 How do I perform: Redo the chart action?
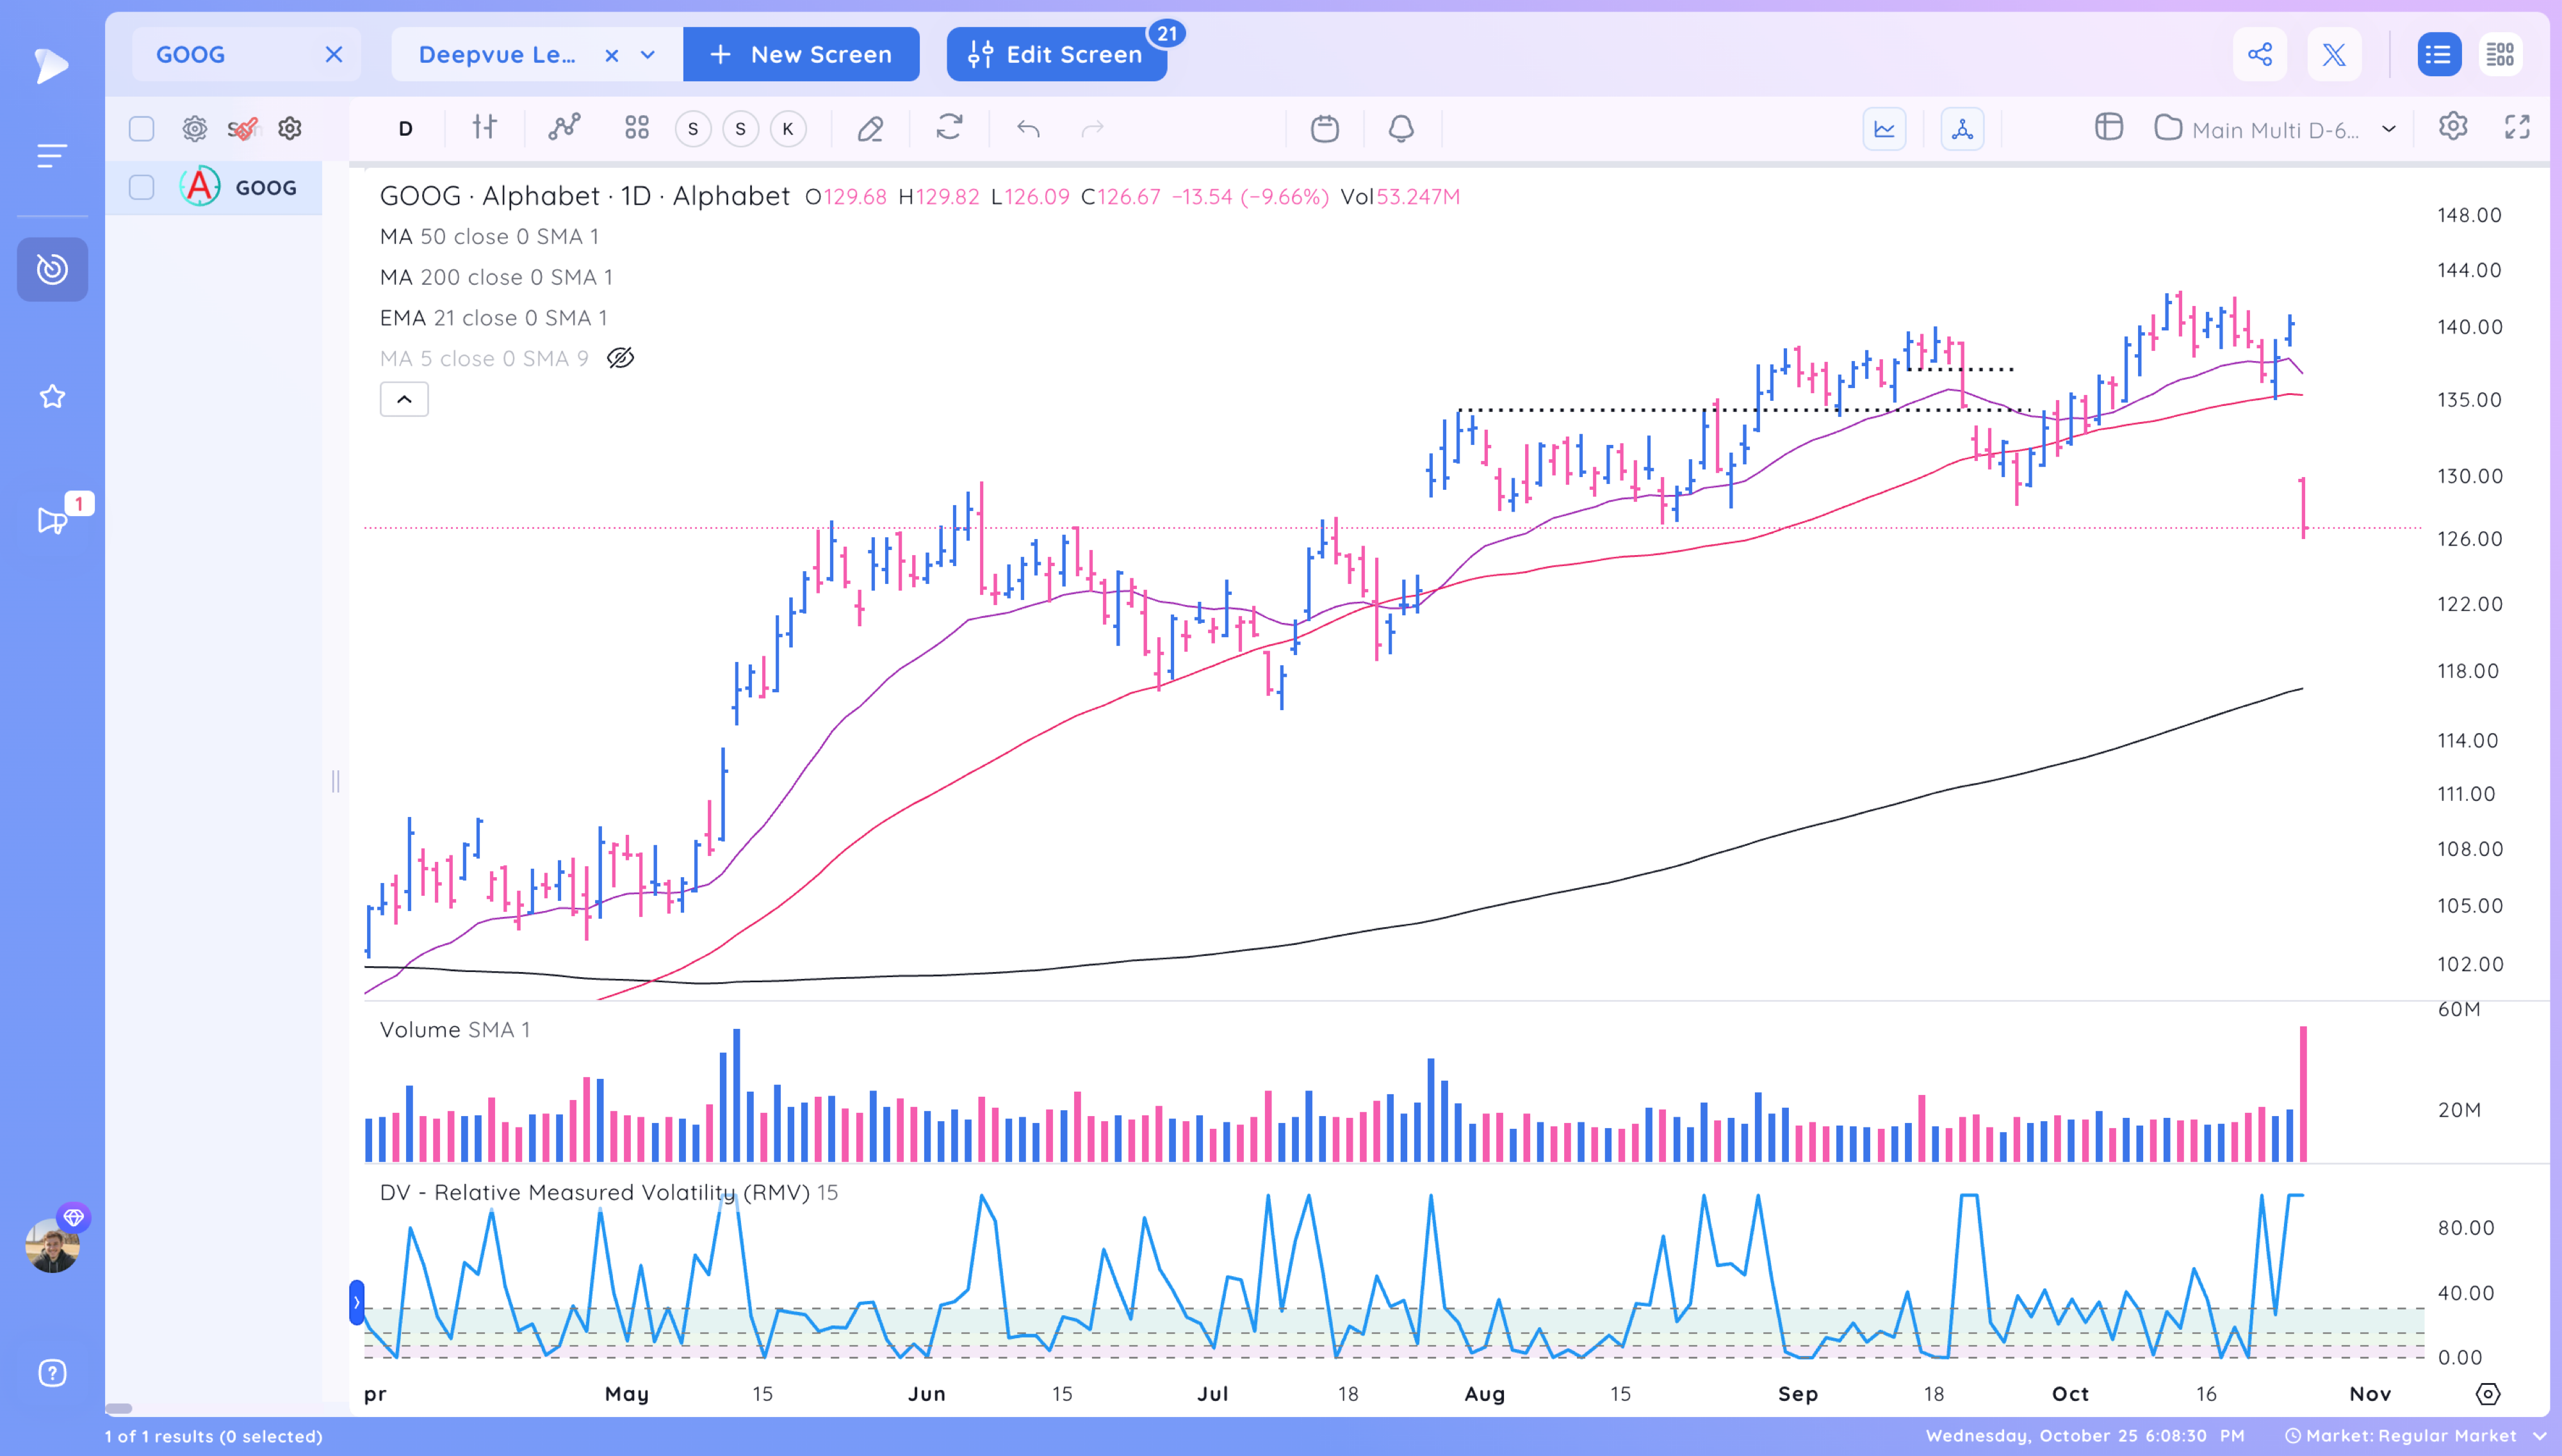point(1093,129)
